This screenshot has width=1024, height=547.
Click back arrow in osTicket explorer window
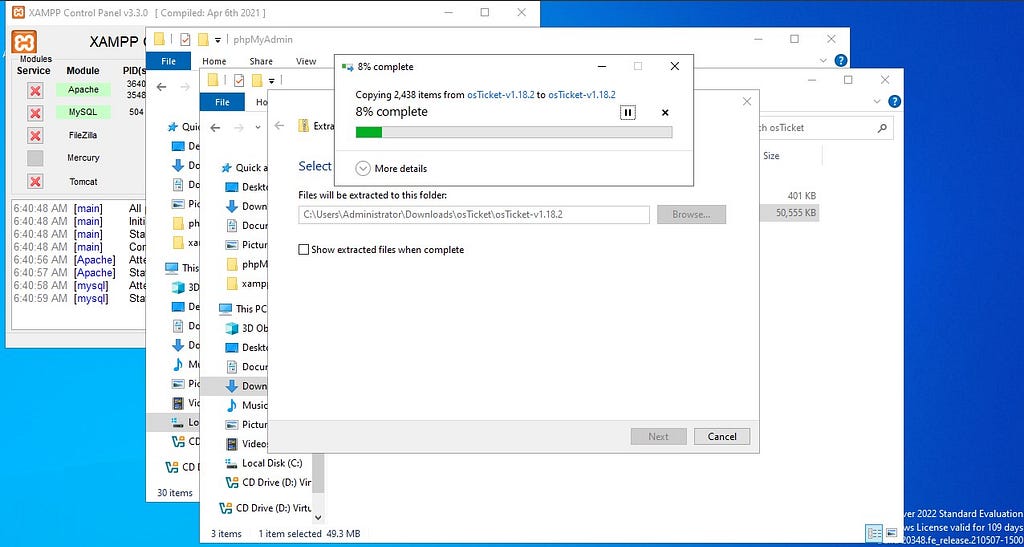tap(216, 127)
